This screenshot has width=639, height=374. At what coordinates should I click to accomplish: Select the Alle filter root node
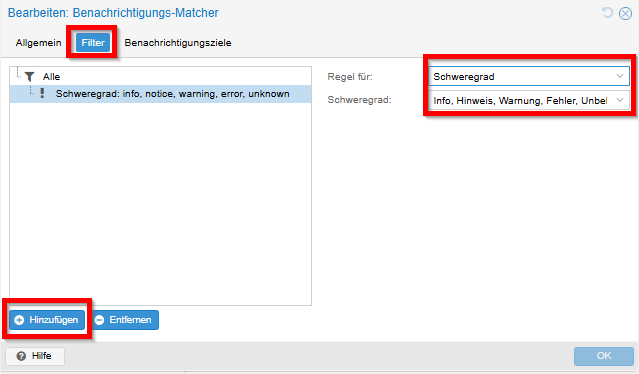[161, 77]
